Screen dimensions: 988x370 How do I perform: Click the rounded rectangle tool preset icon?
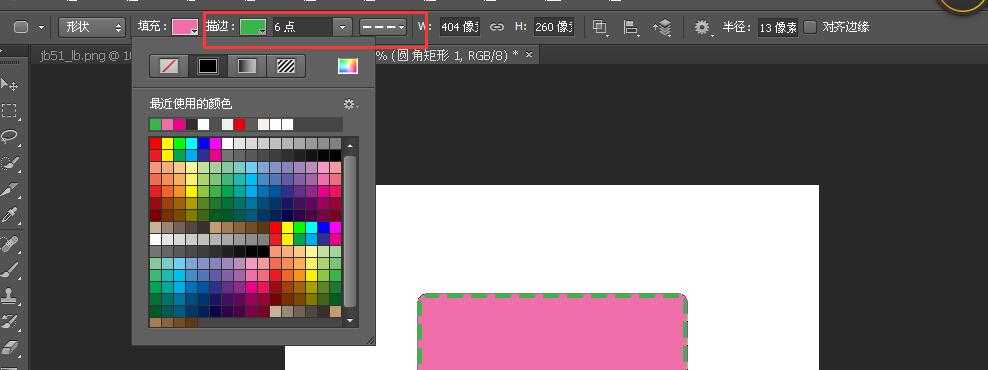(21, 27)
